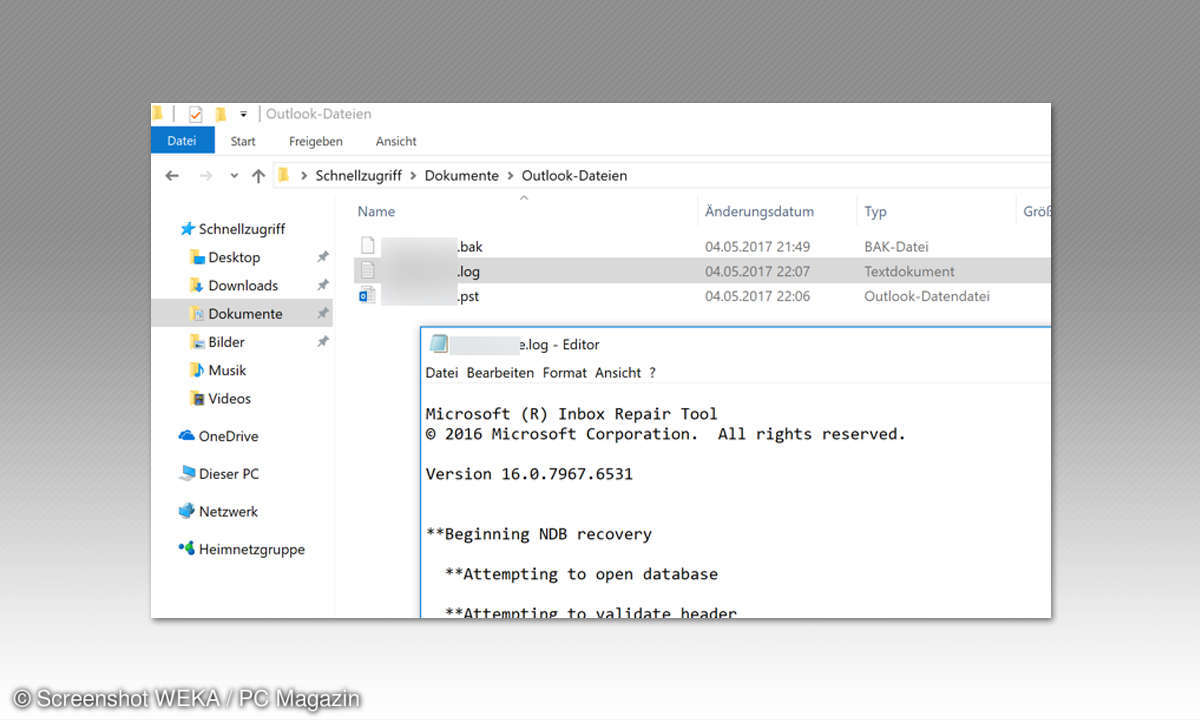Click date 04.05.2017 22:06

[x=757, y=296]
